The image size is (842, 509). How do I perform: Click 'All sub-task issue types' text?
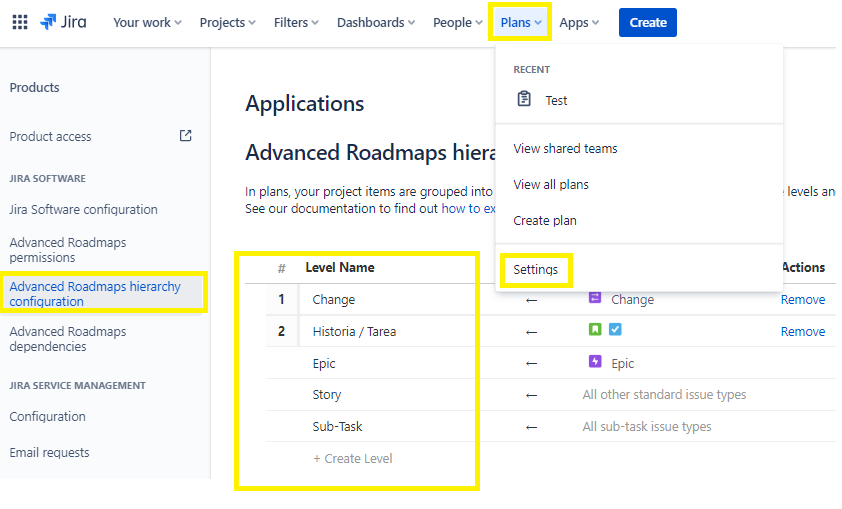tap(647, 427)
